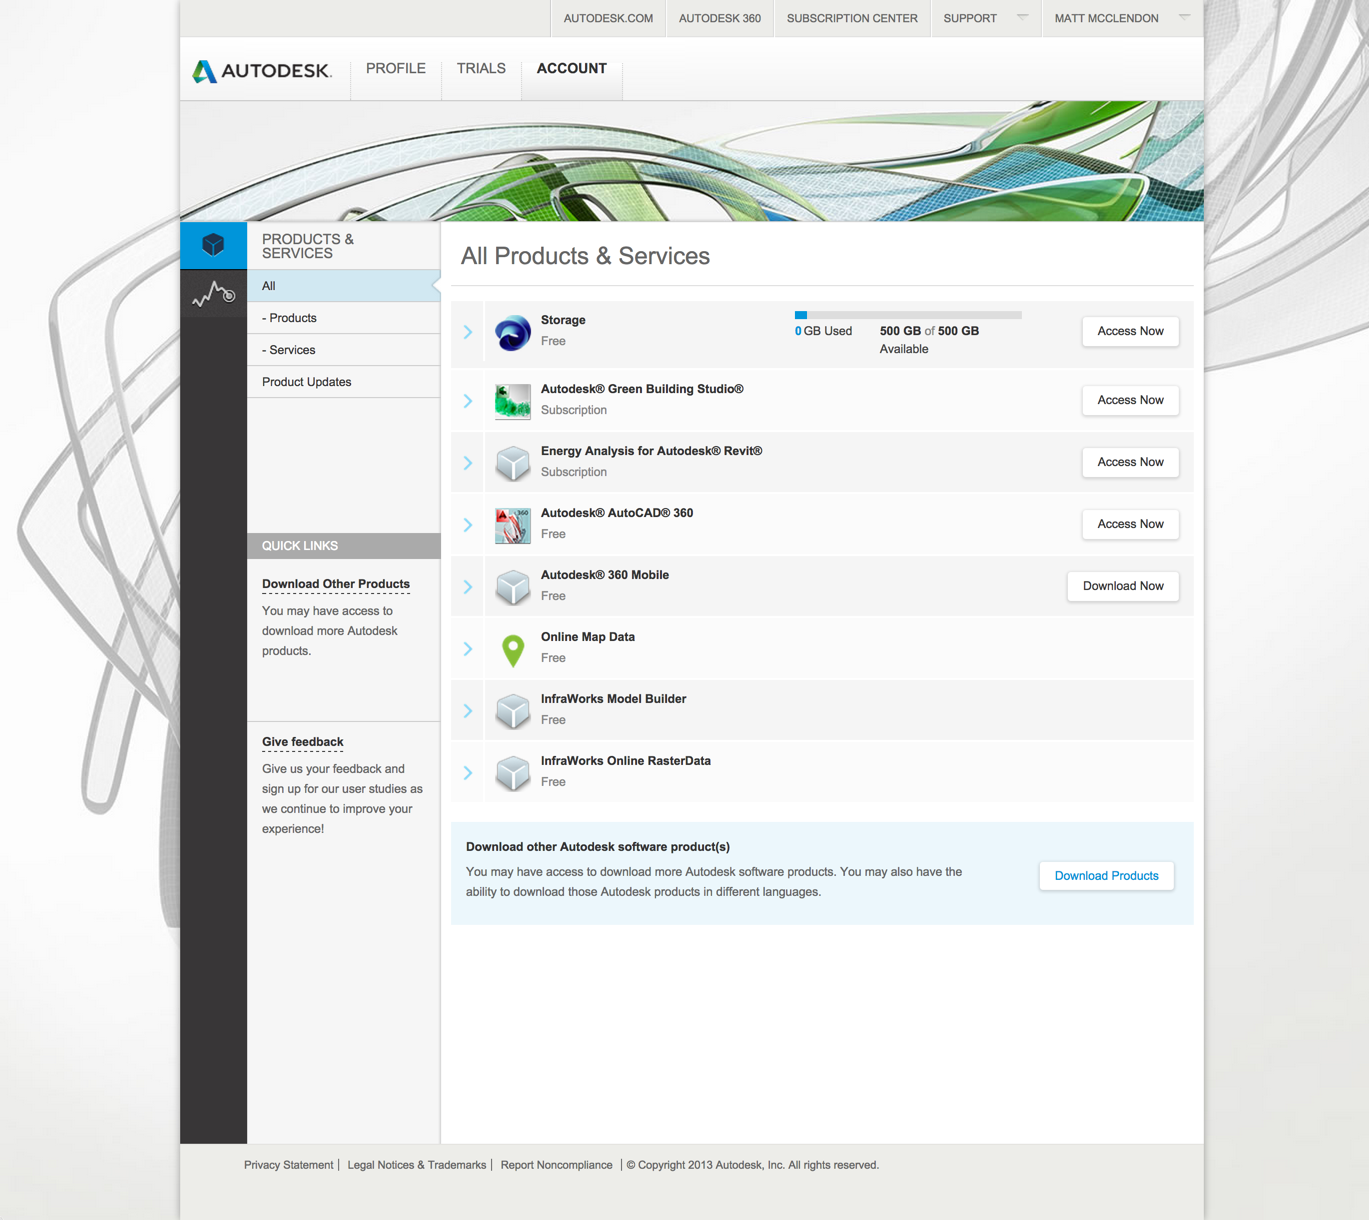Open the usage graph sidebar icon

213,294
